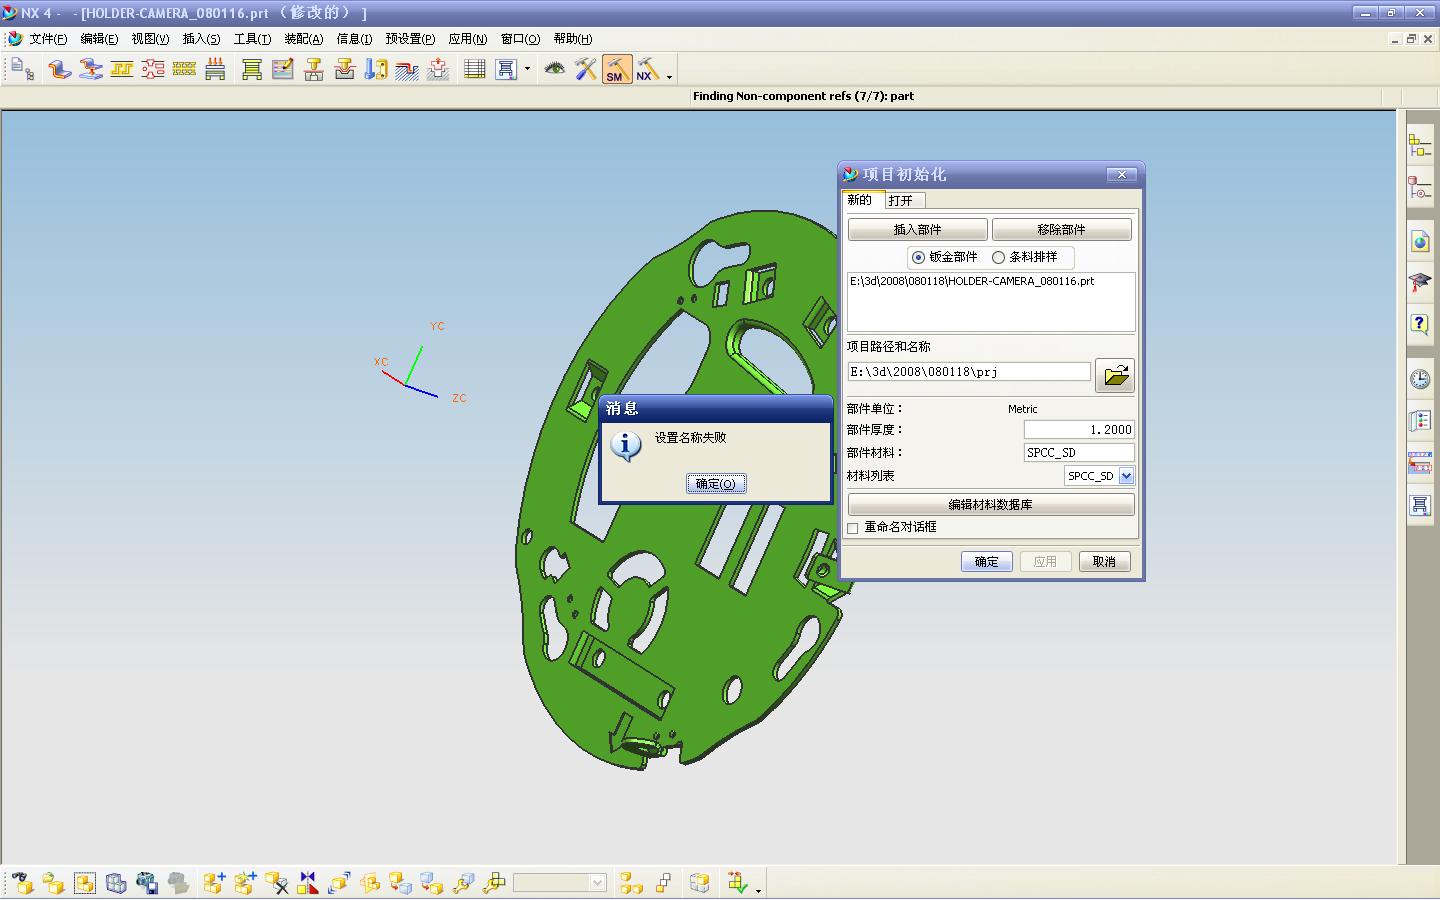
Task: Click the 编辑材料数据库 button
Action: click(x=991, y=505)
